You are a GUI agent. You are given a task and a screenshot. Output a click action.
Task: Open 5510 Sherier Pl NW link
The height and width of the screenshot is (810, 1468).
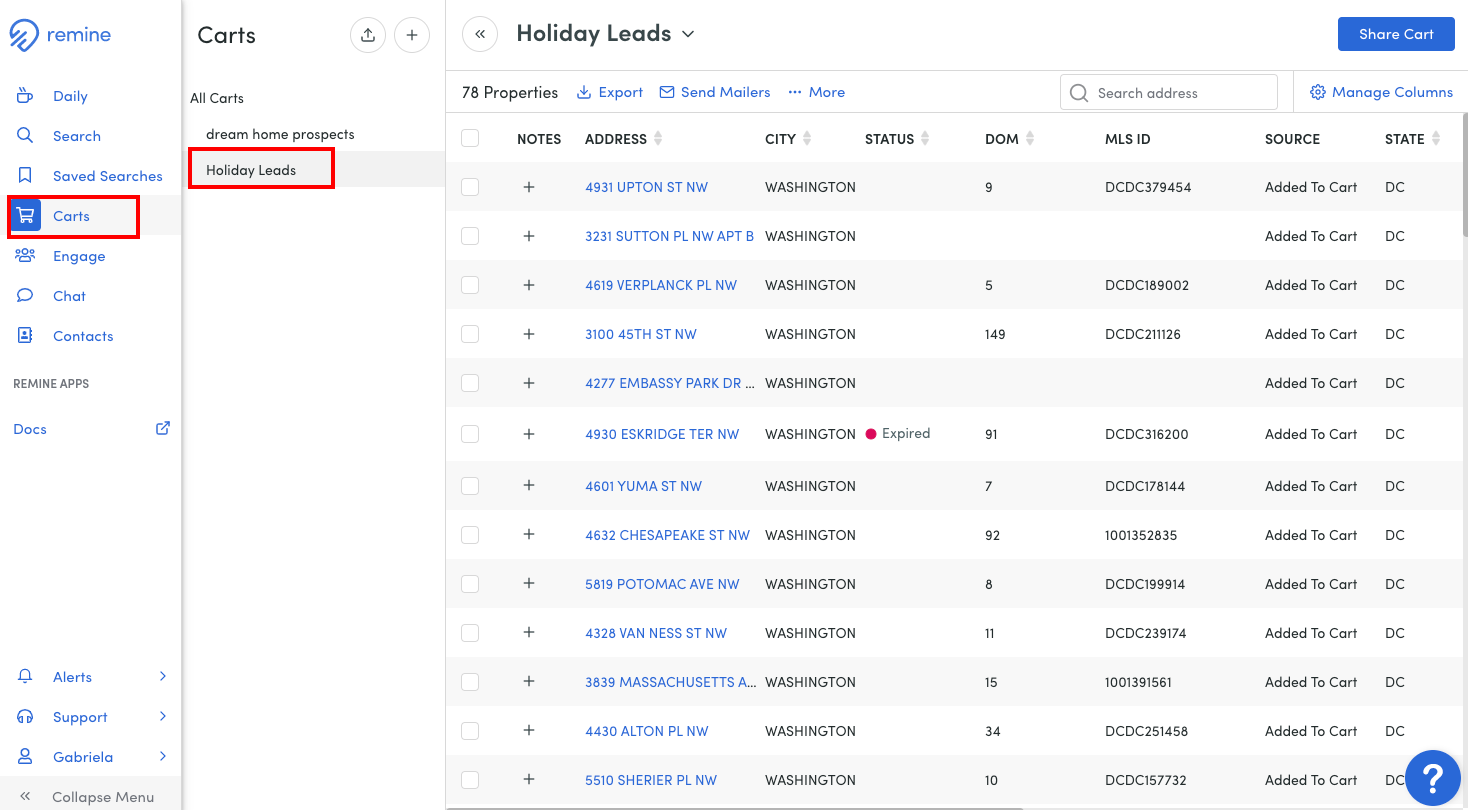pos(651,780)
